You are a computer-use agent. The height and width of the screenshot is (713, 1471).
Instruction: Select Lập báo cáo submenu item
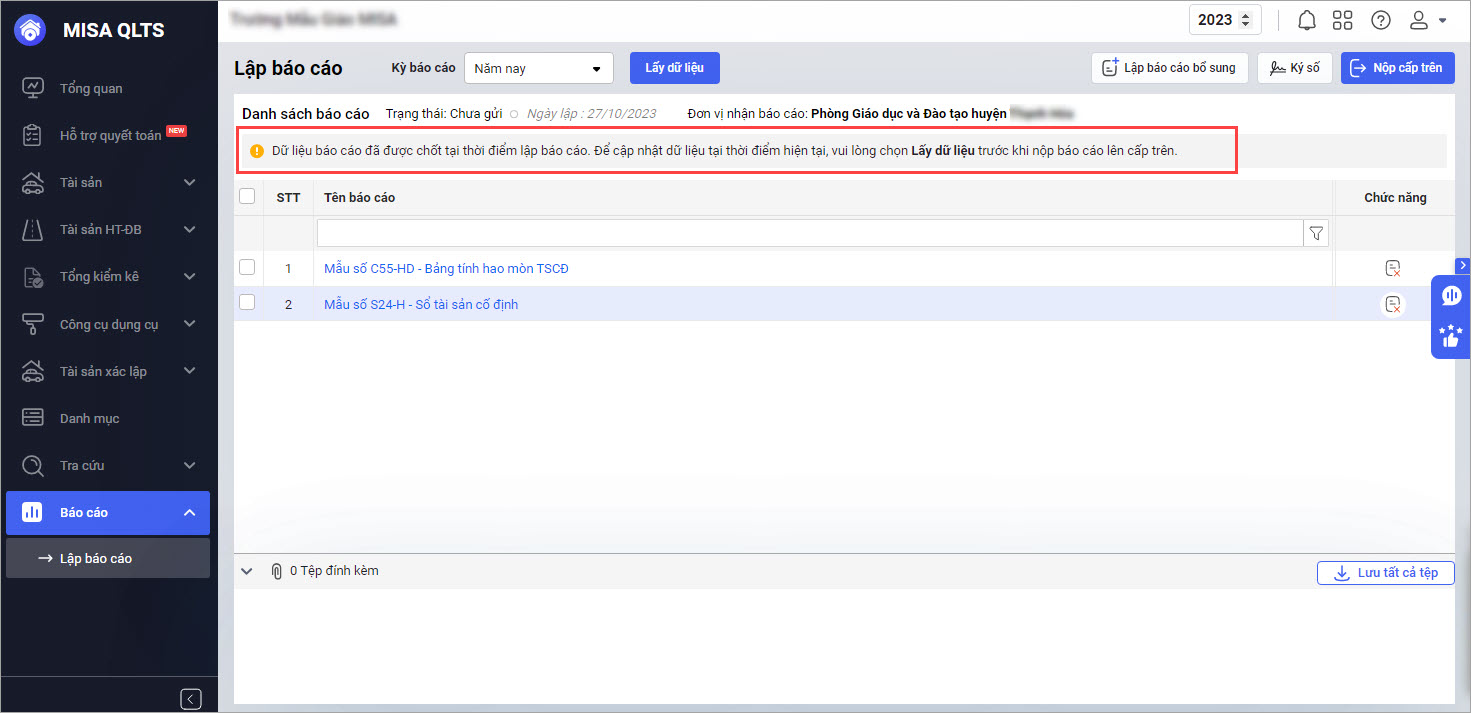108,558
